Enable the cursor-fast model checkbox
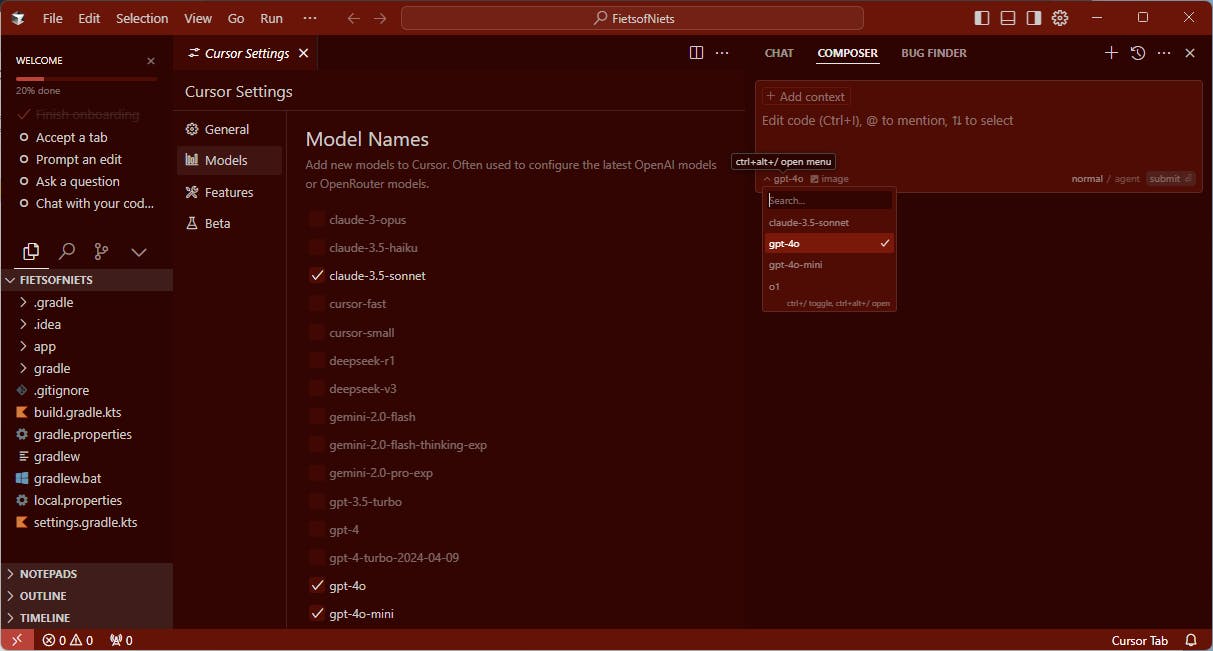 click(317, 303)
